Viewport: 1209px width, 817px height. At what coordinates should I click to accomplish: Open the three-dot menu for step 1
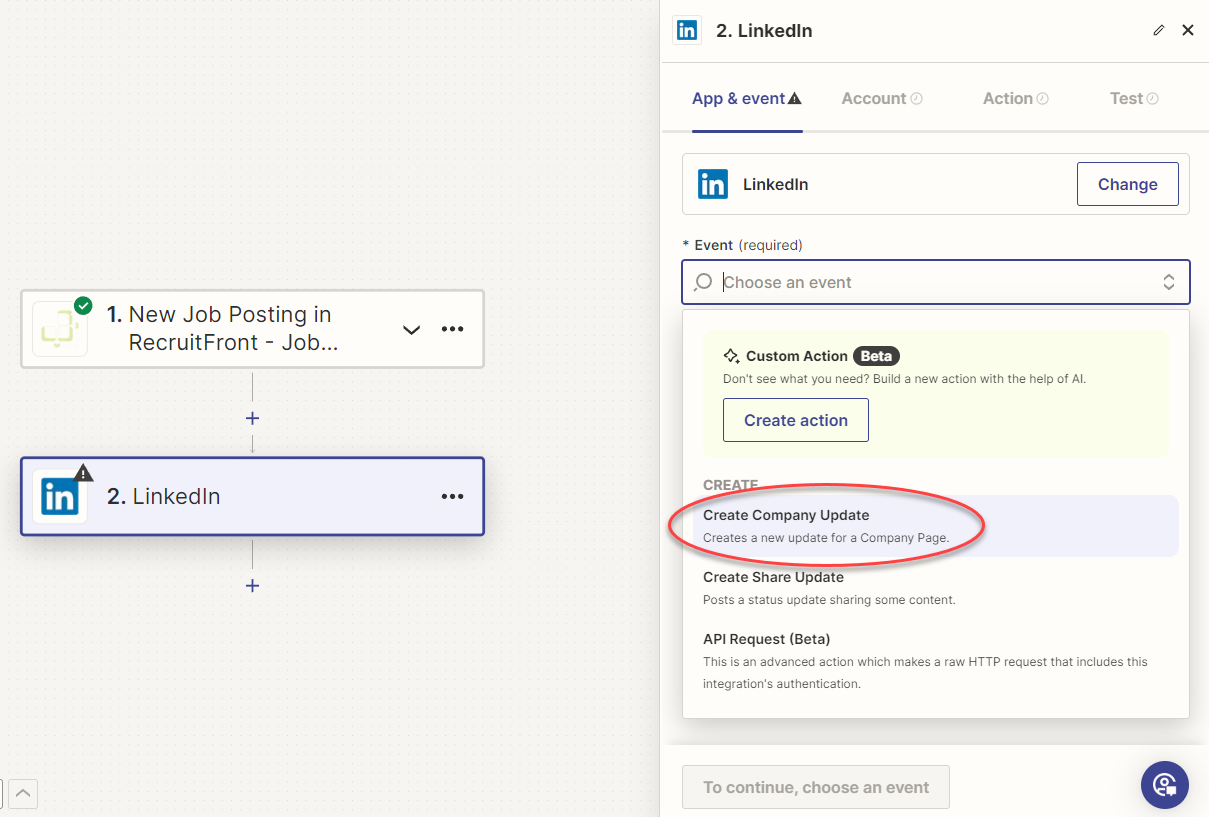(x=453, y=329)
